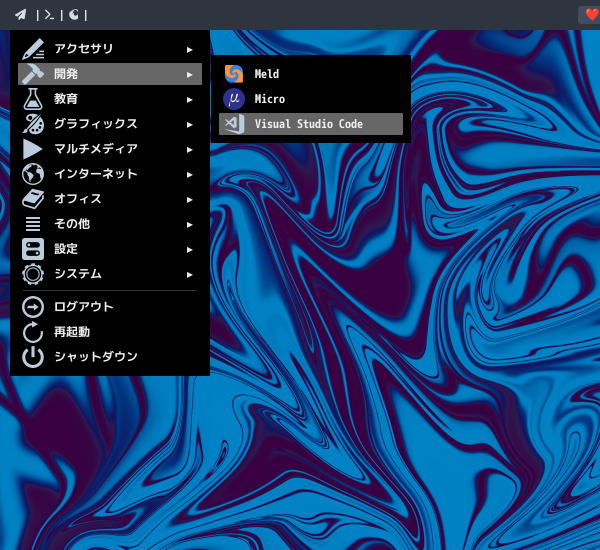Open the アクセサリ menu category
The height and width of the screenshot is (550, 600).
pos(110,49)
